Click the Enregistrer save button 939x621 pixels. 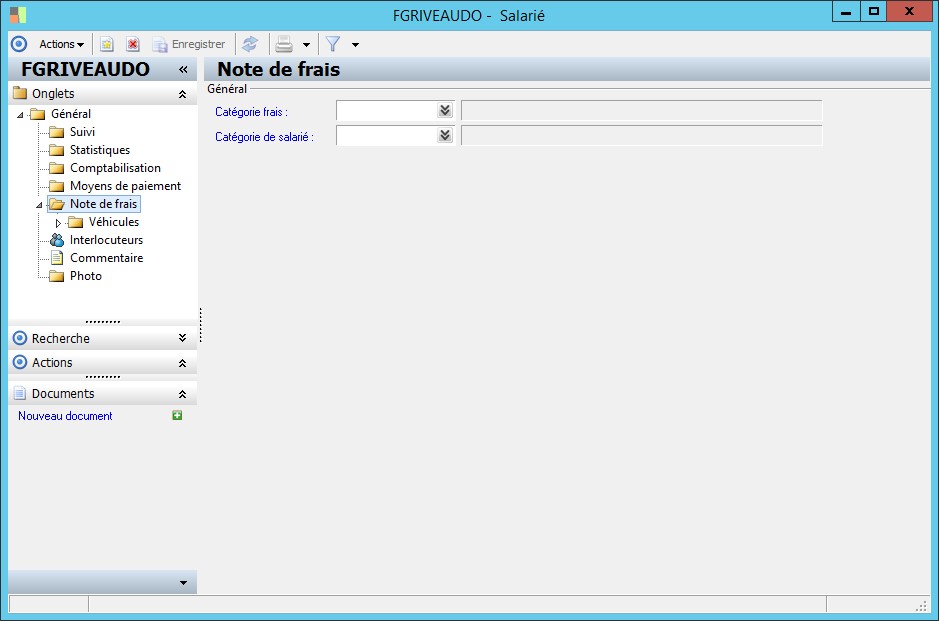(x=189, y=44)
